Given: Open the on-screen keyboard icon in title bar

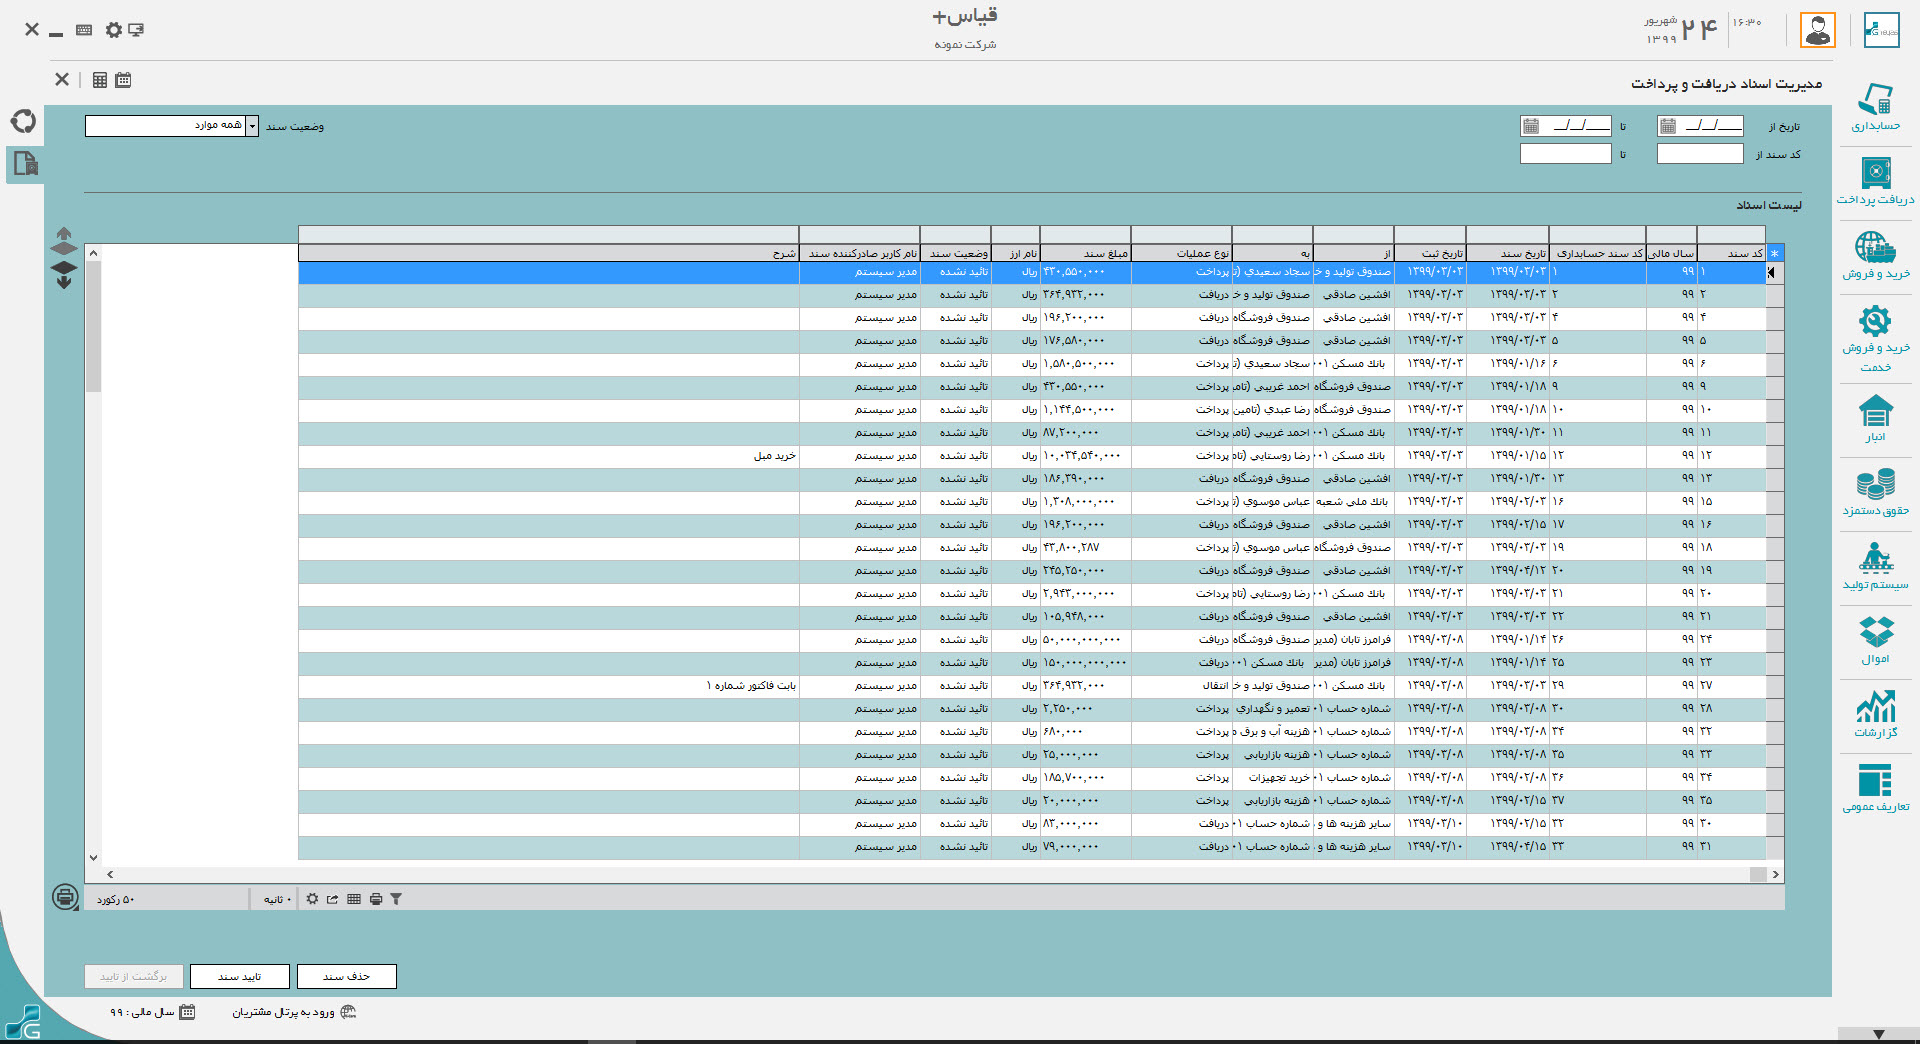Looking at the screenshot, I should coord(84,30).
